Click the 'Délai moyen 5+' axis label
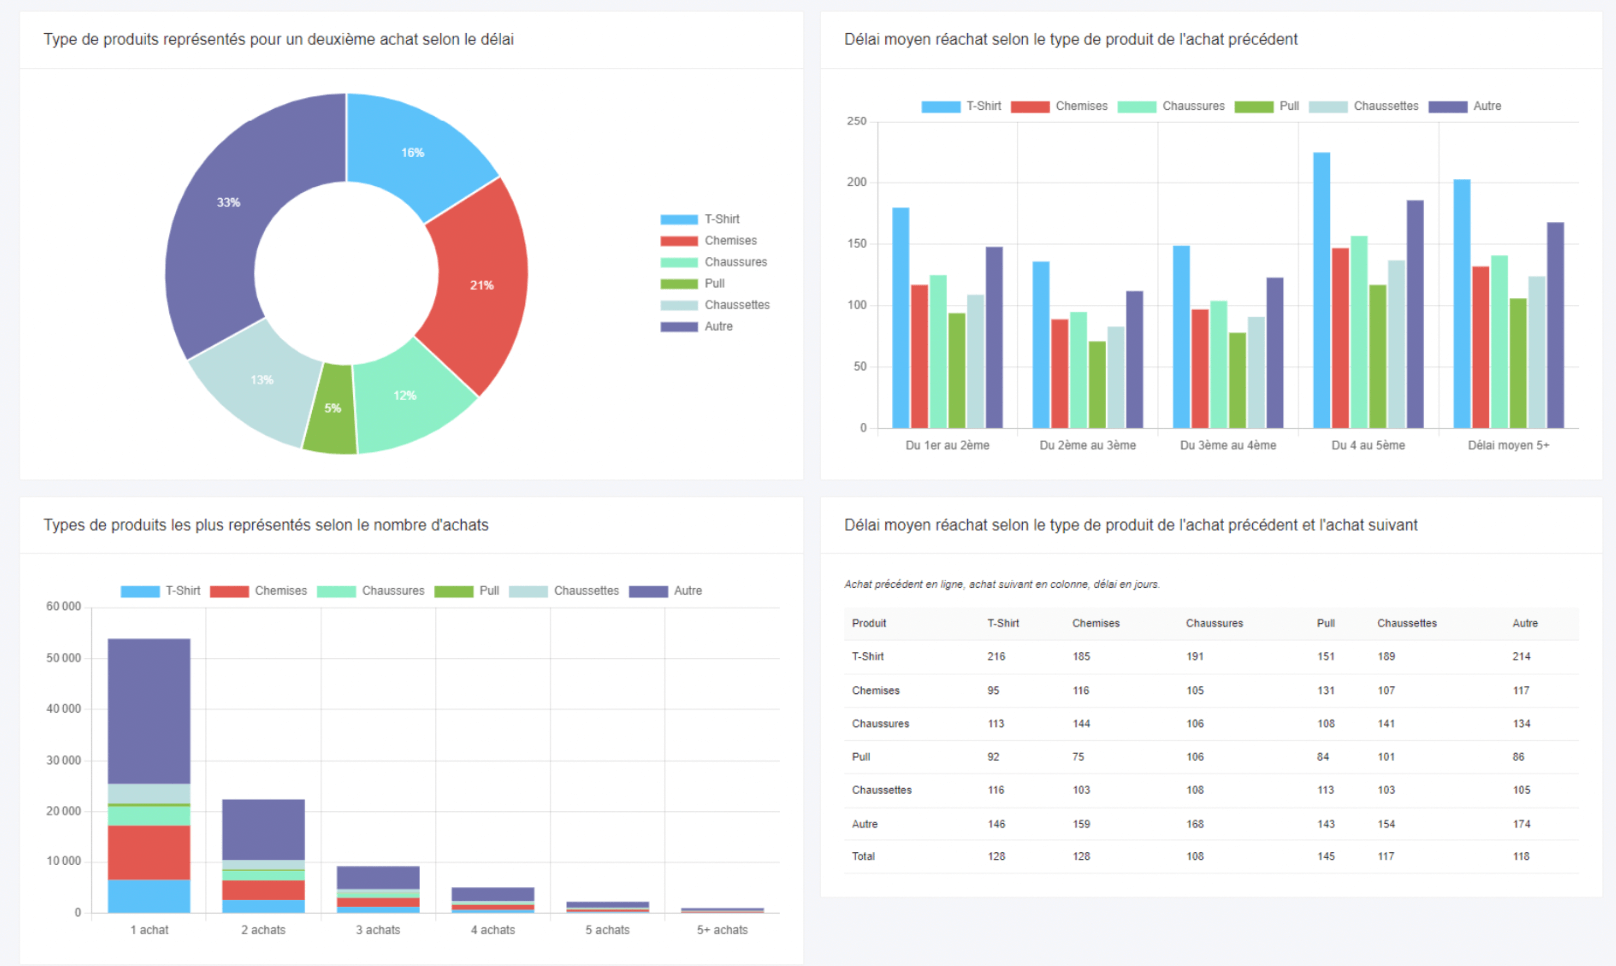Image resolution: width=1616 pixels, height=966 pixels. pos(1508,445)
